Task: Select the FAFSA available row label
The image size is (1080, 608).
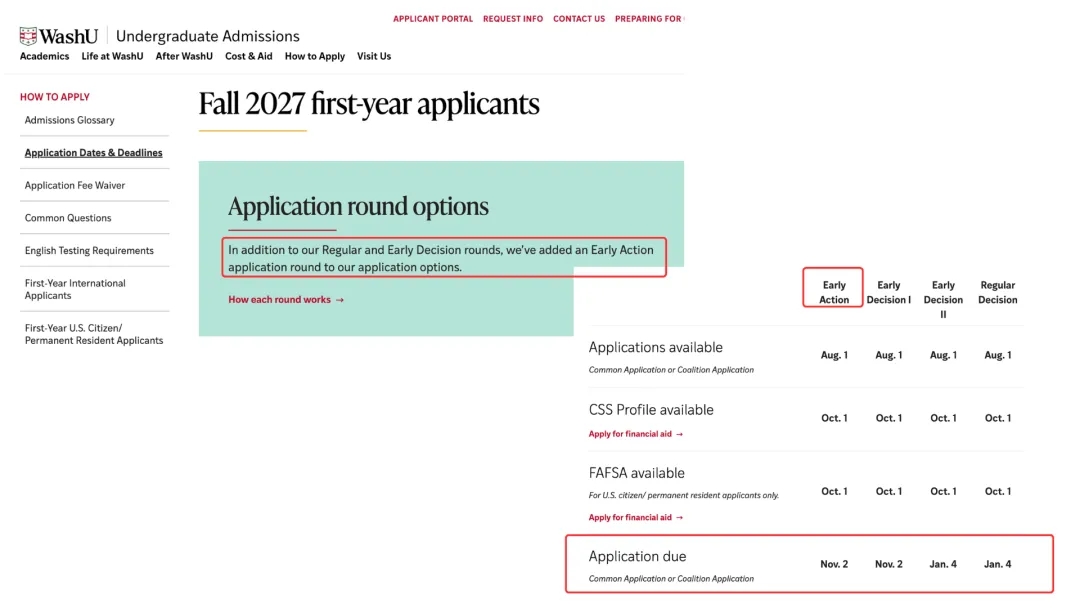Action: [636, 473]
